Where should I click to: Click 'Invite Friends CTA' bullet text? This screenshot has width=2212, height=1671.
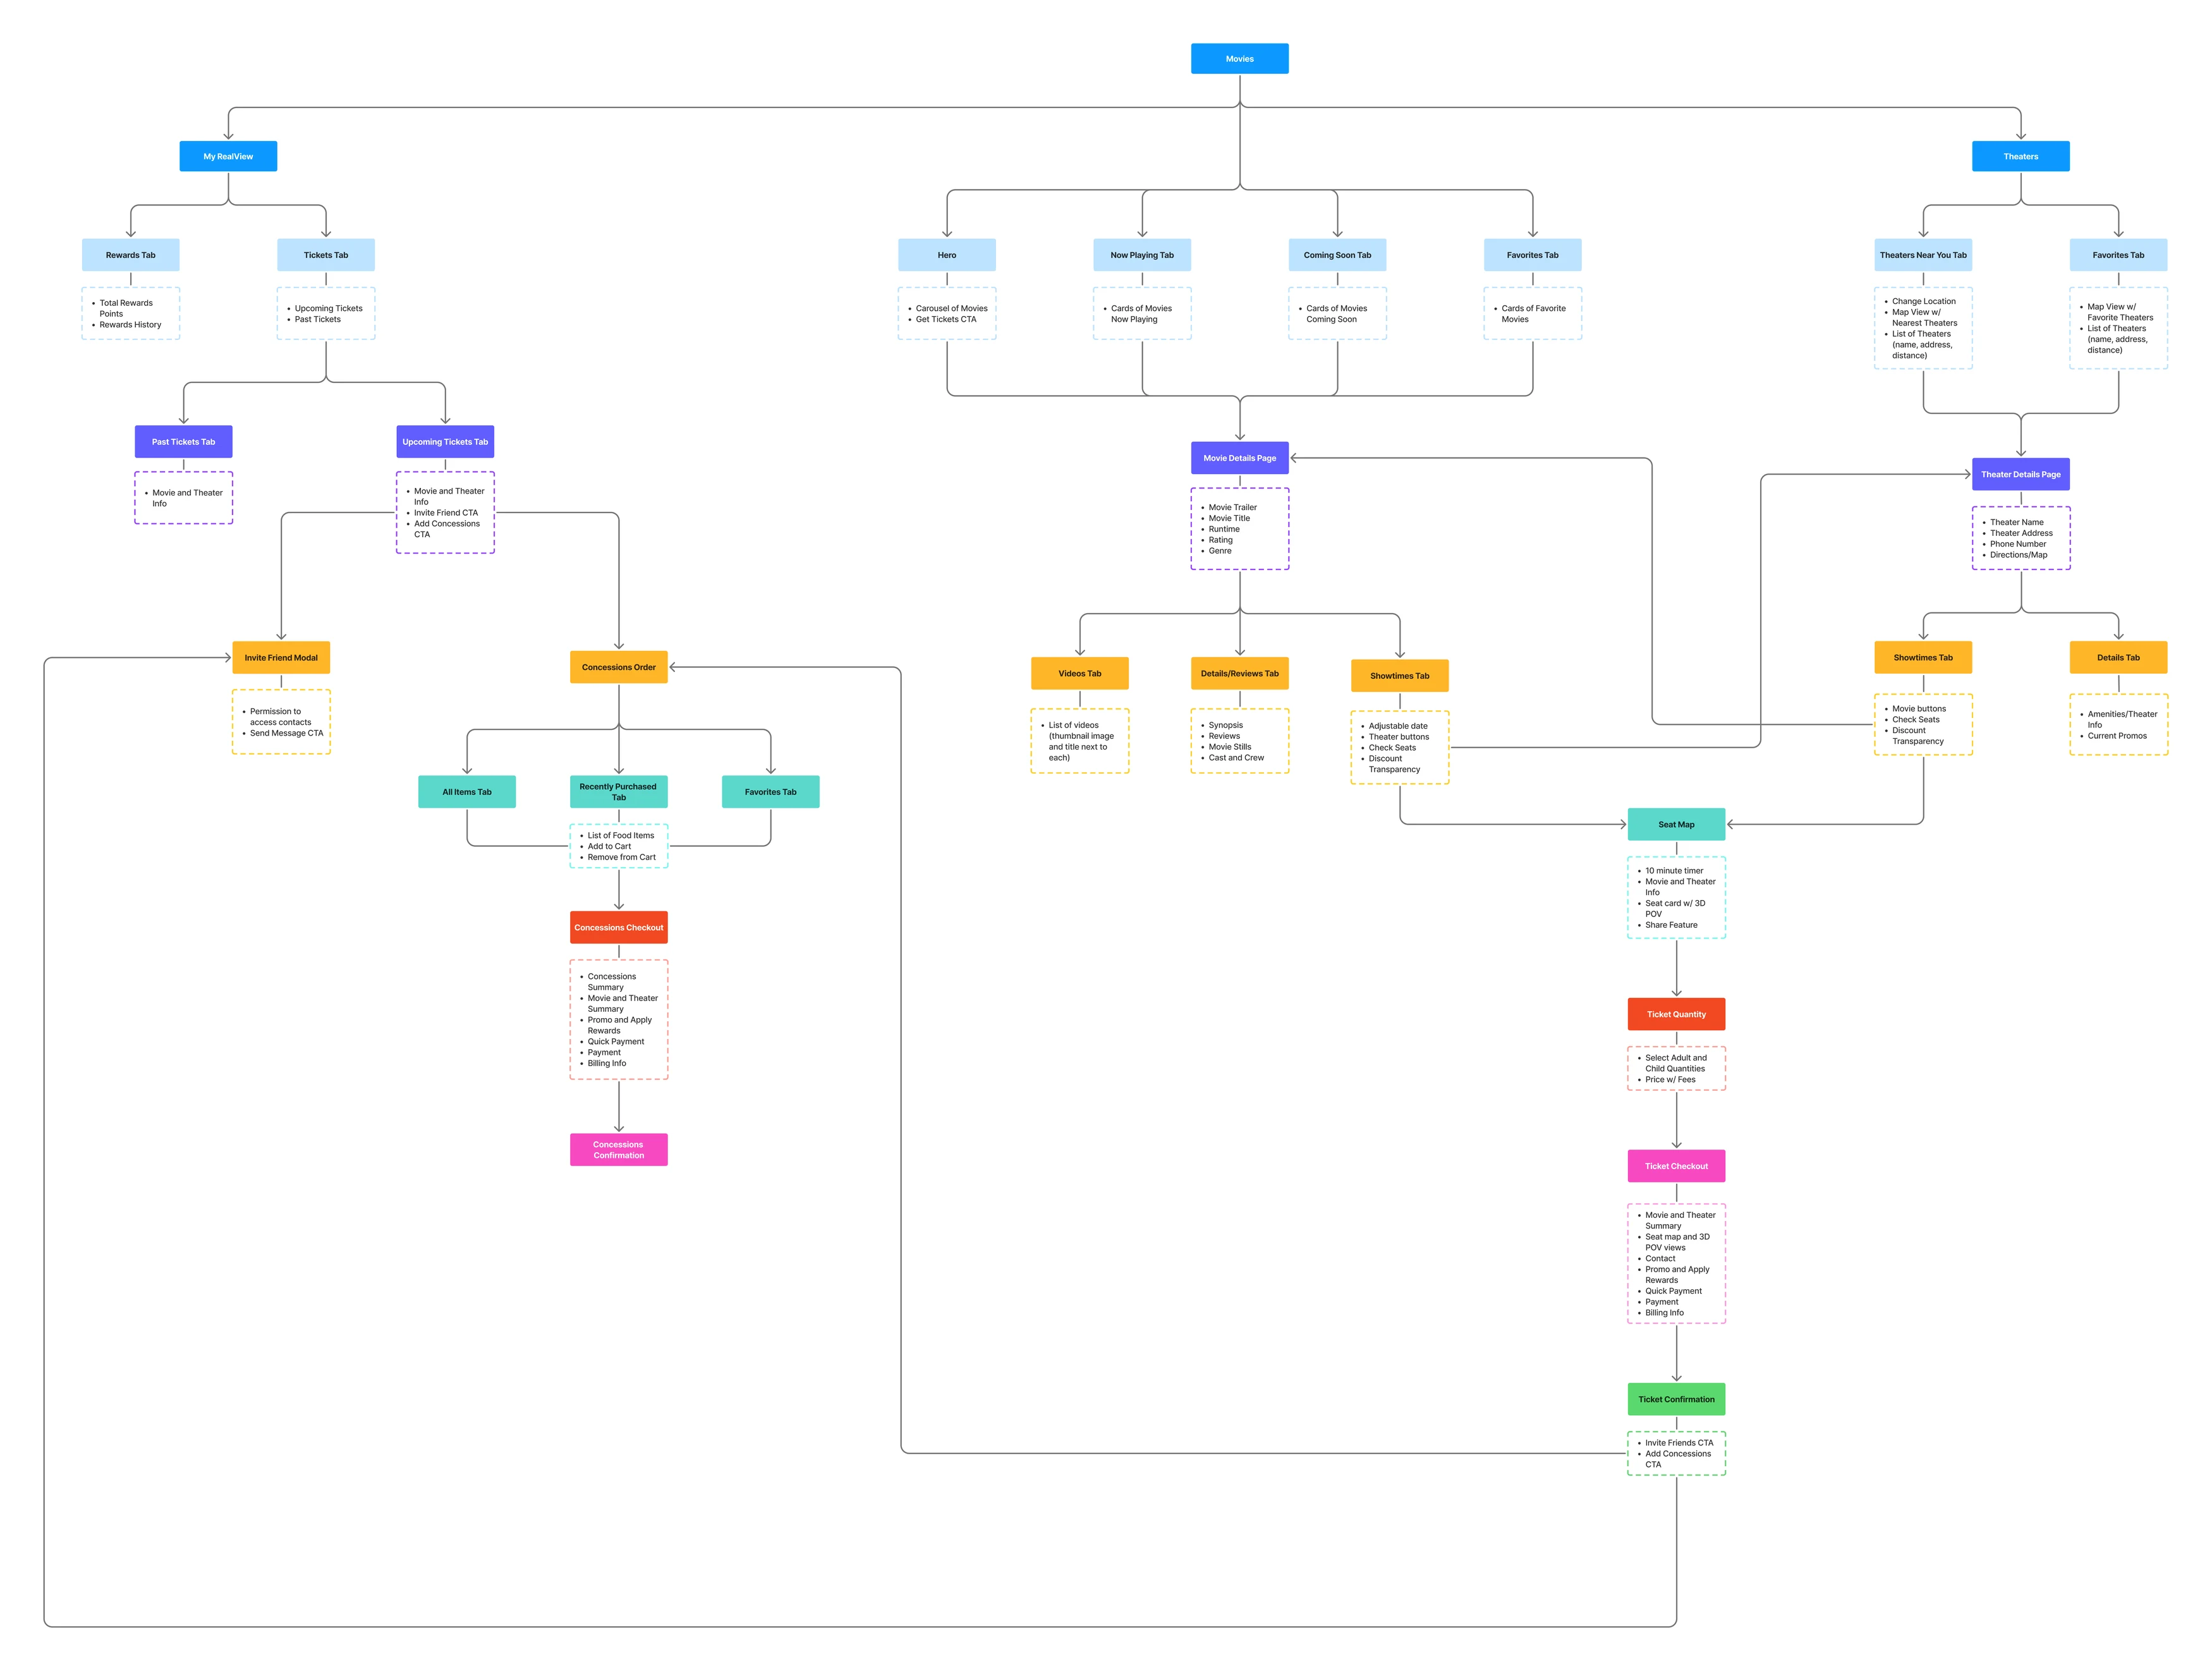coord(1678,1443)
